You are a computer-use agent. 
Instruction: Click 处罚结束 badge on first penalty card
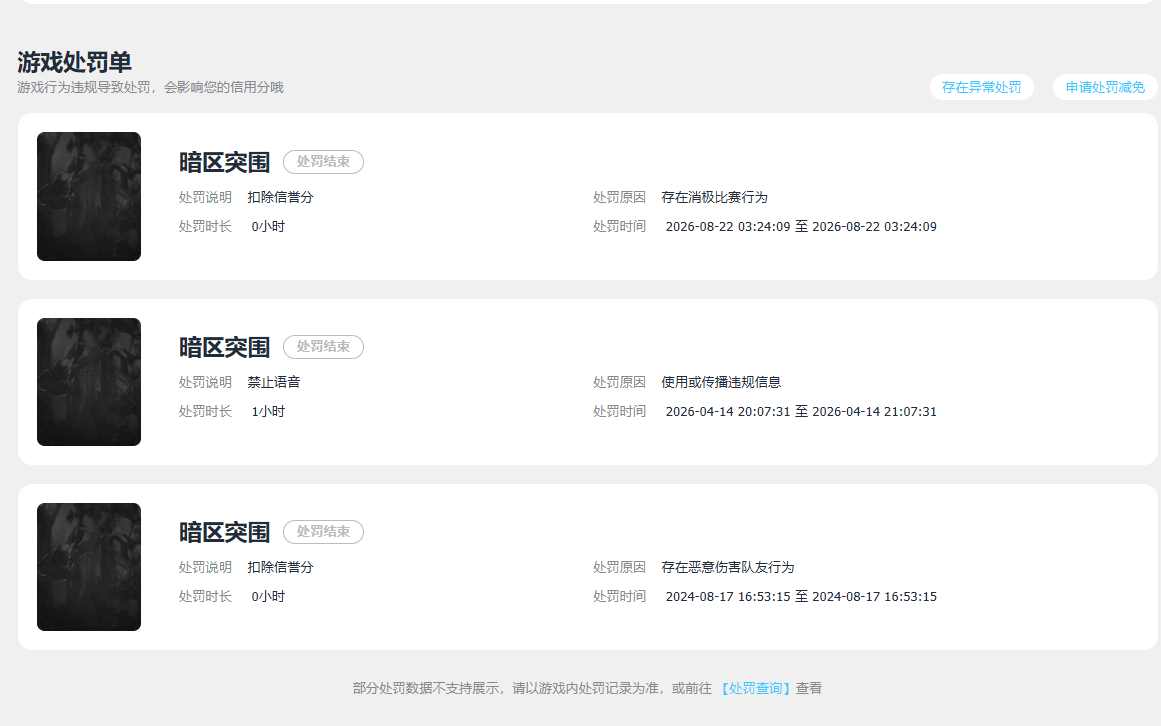pos(324,161)
